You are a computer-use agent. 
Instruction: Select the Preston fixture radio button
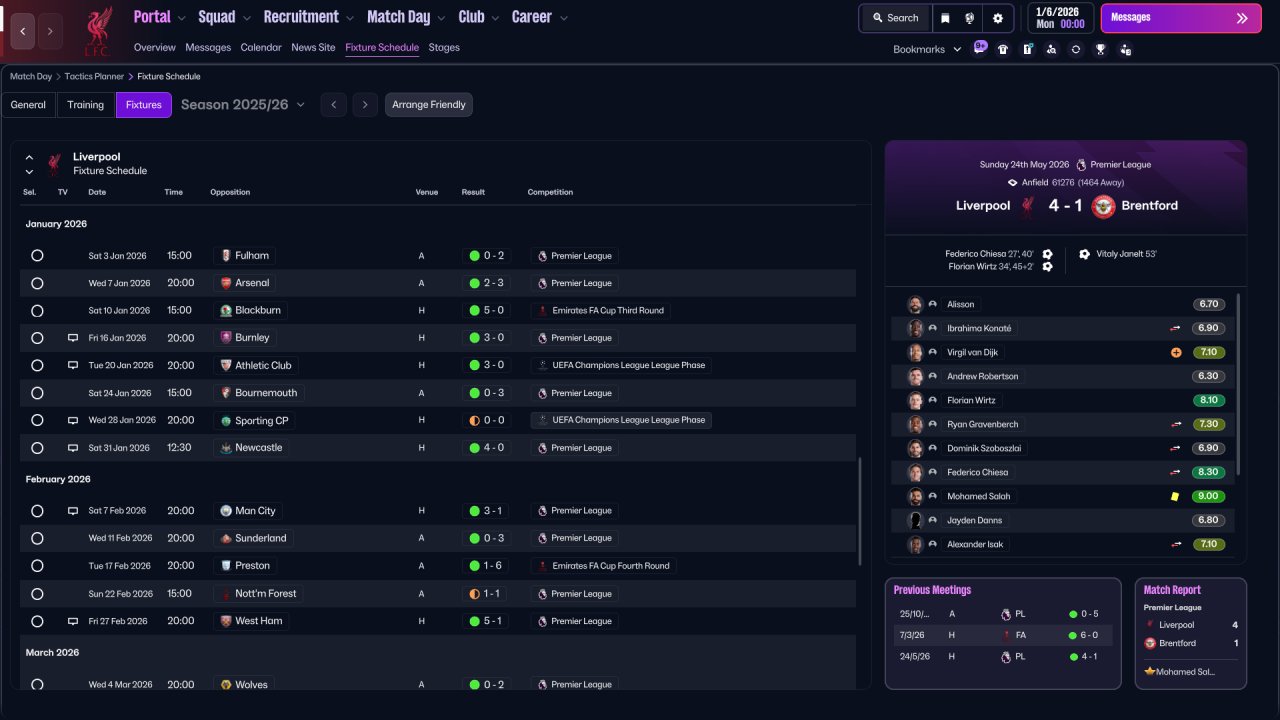click(x=37, y=566)
